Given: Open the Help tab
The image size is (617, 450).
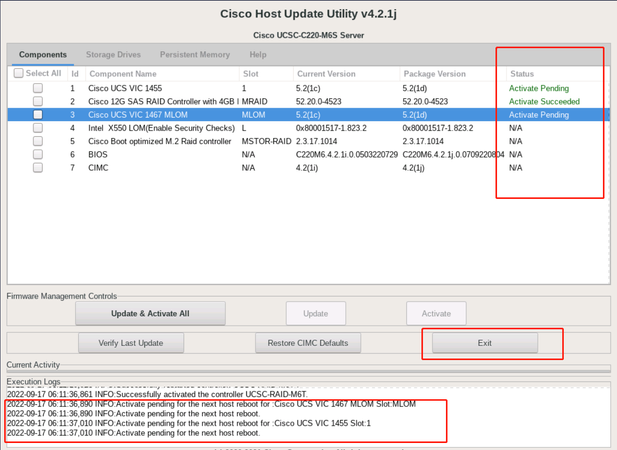Looking at the screenshot, I should (x=258, y=55).
